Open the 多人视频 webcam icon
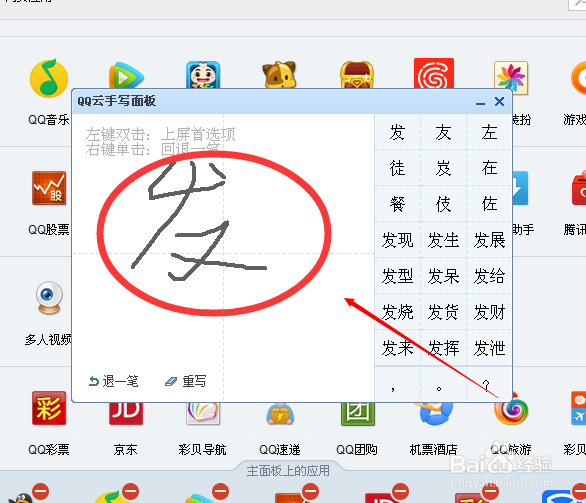The width and height of the screenshot is (586, 503). tap(49, 297)
